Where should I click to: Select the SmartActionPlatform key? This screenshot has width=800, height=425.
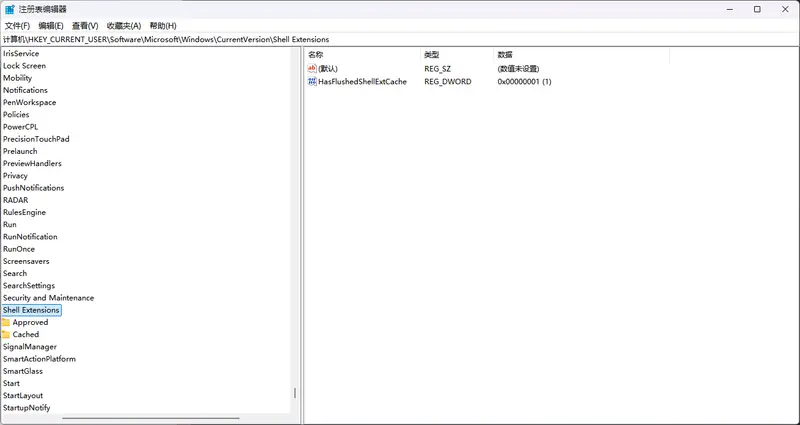pyautogui.click(x=39, y=360)
